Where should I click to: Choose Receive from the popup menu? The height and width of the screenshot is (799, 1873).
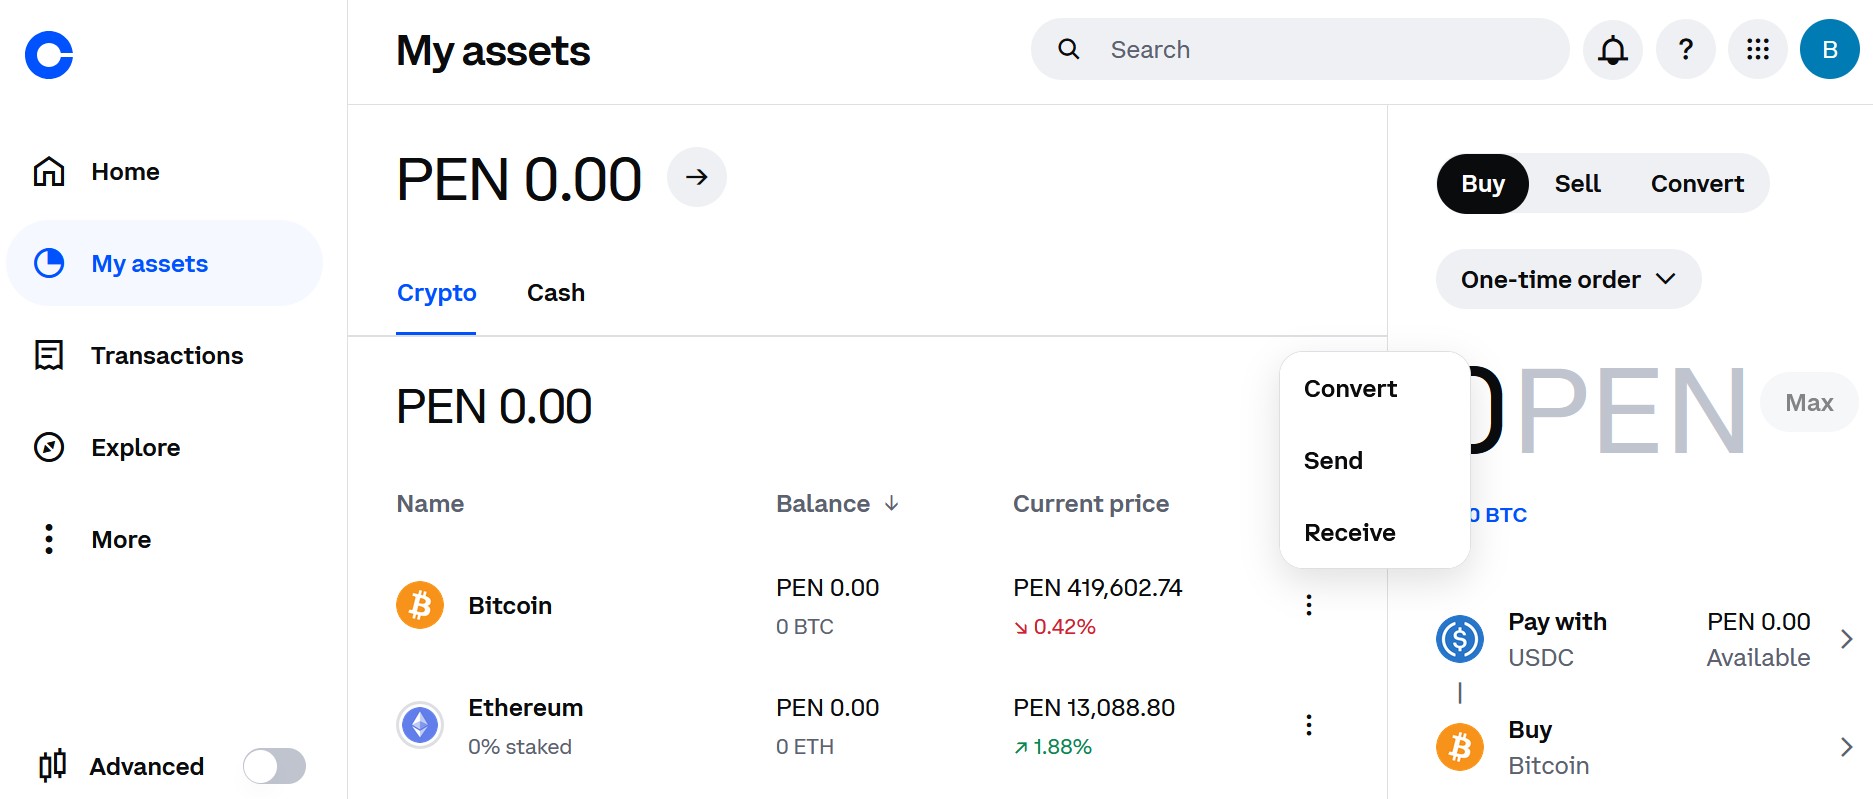(1349, 532)
